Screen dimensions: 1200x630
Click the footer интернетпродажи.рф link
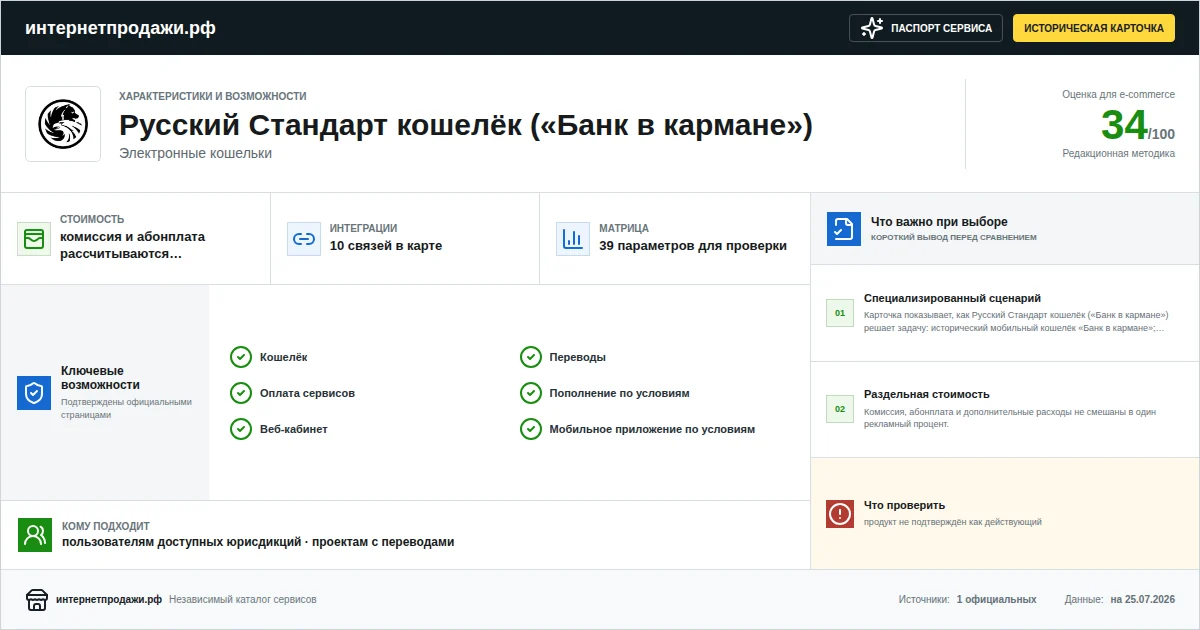(x=109, y=600)
